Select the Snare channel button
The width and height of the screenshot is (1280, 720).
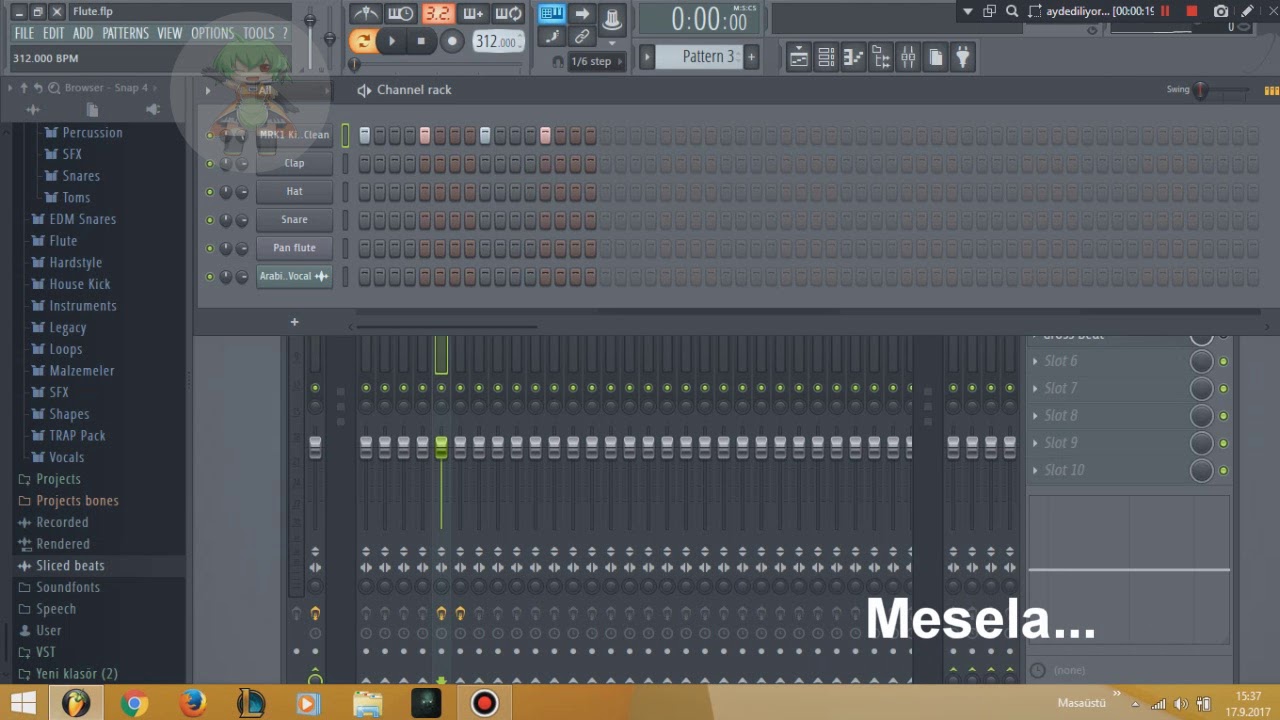[x=294, y=219]
